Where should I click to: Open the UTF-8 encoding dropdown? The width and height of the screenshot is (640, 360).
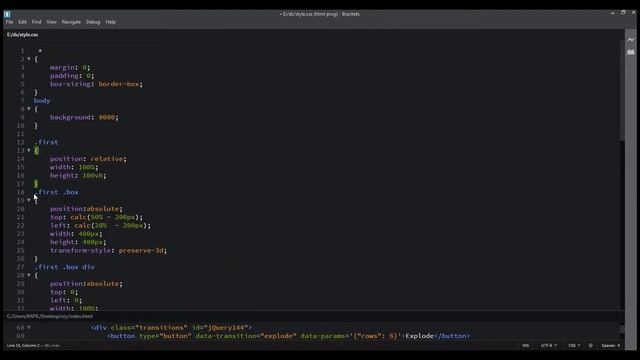tap(549, 346)
